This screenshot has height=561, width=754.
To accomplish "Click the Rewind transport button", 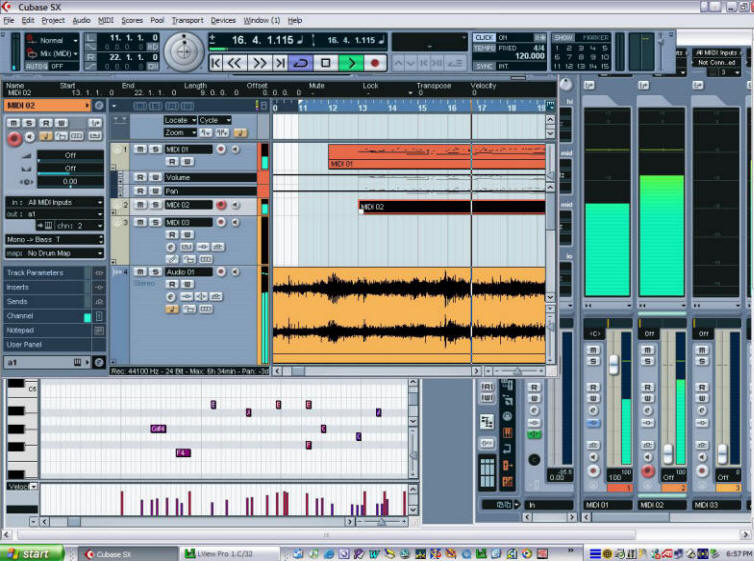I will point(236,62).
